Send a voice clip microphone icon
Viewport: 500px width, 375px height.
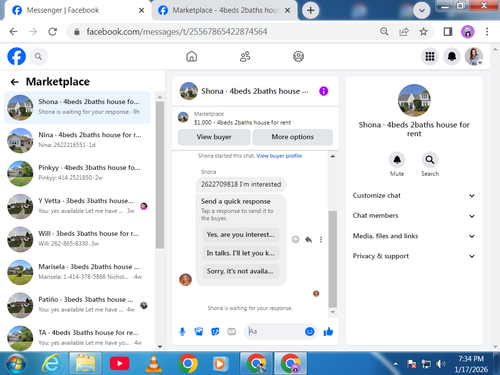point(182,332)
